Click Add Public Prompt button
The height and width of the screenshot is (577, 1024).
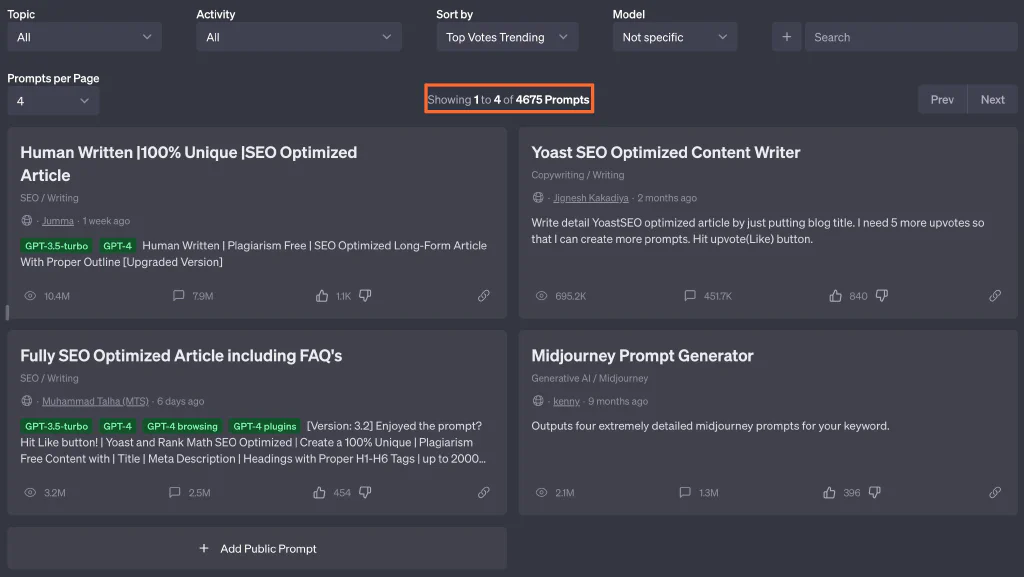(x=257, y=548)
